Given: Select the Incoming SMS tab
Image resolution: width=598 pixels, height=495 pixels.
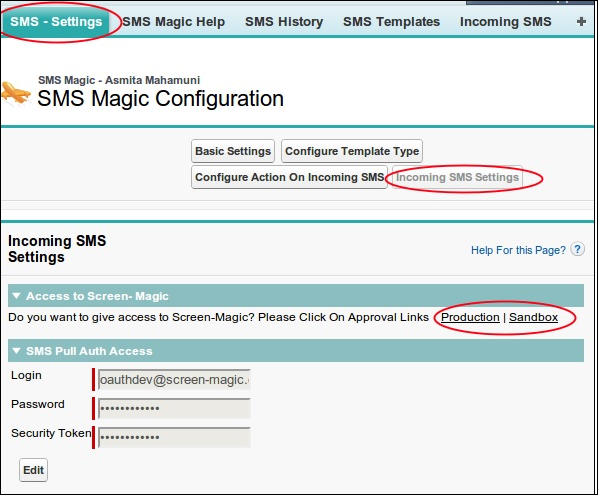Looking at the screenshot, I should pos(505,22).
